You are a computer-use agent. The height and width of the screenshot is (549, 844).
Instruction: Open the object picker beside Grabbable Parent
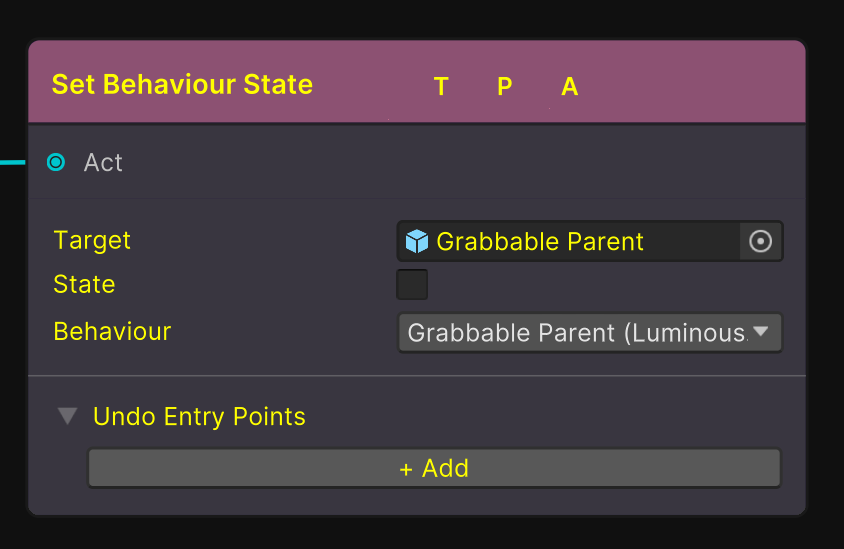761,241
